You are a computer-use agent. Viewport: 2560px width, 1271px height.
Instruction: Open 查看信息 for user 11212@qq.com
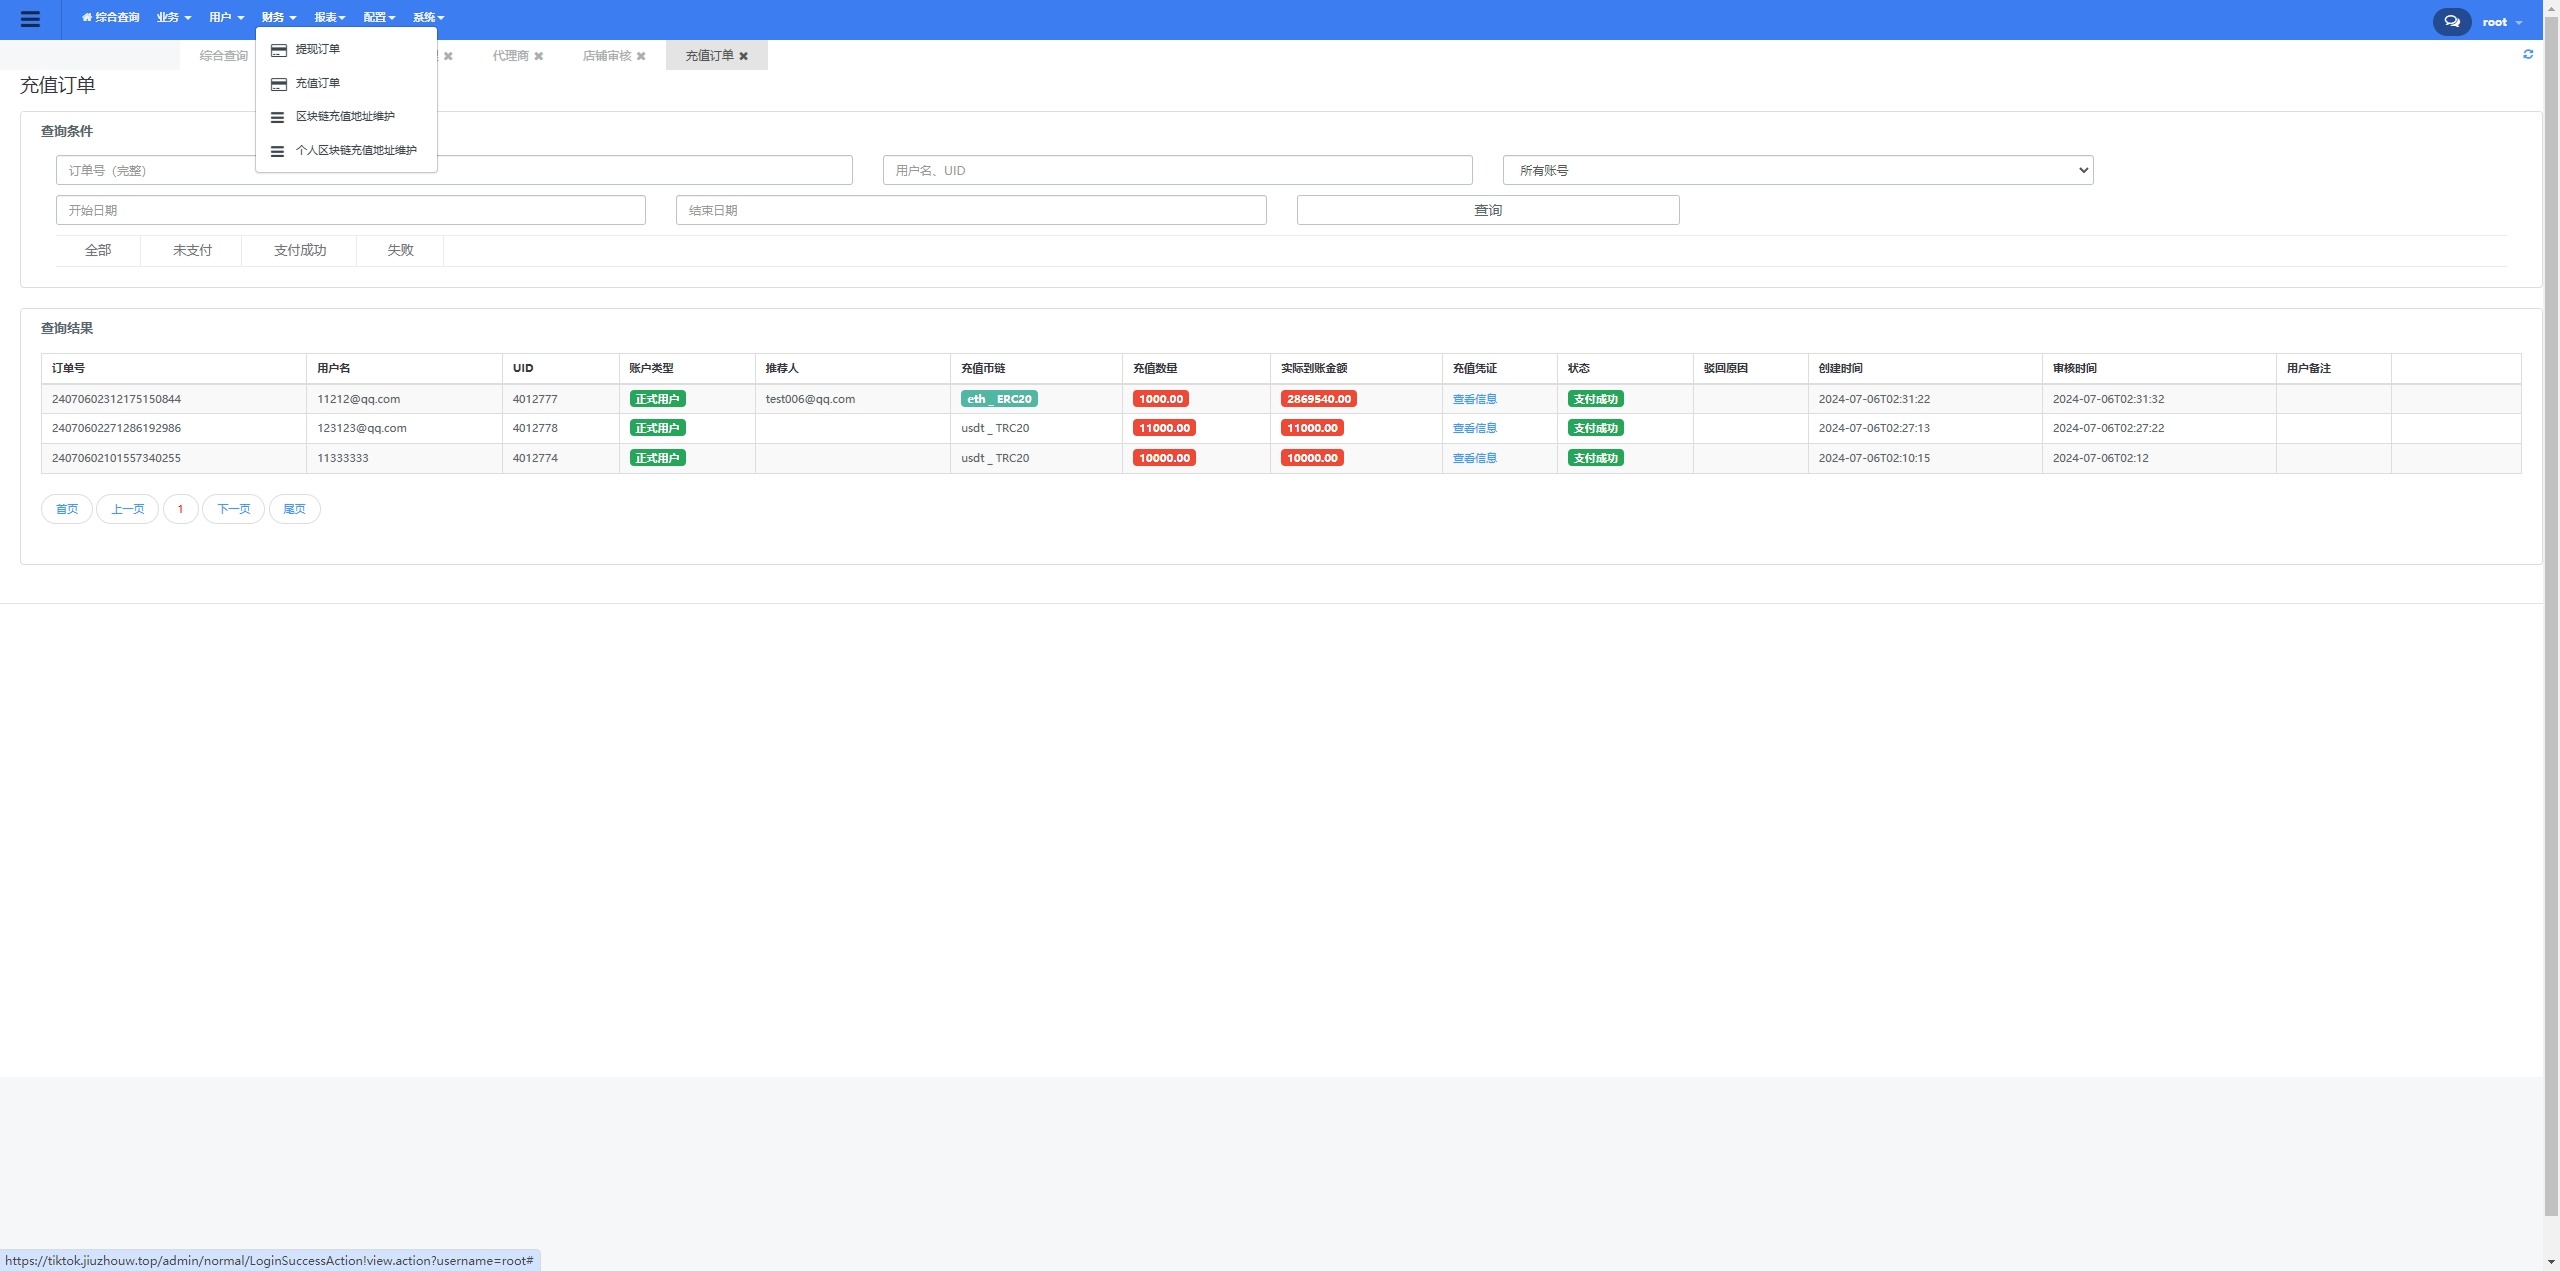click(x=1475, y=399)
